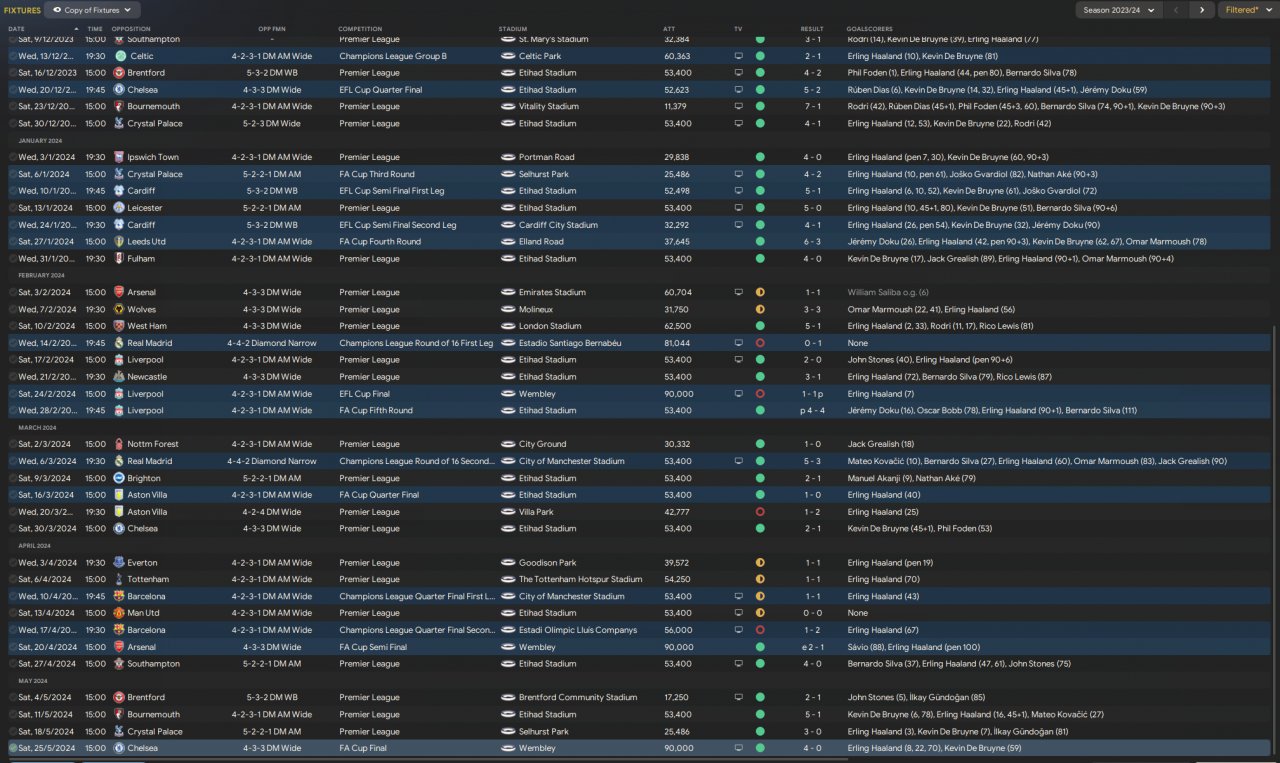Image resolution: width=1280 pixels, height=763 pixels.
Task: Click the red loss indicator in Real Madrid 0-1 row
Action: [760, 343]
